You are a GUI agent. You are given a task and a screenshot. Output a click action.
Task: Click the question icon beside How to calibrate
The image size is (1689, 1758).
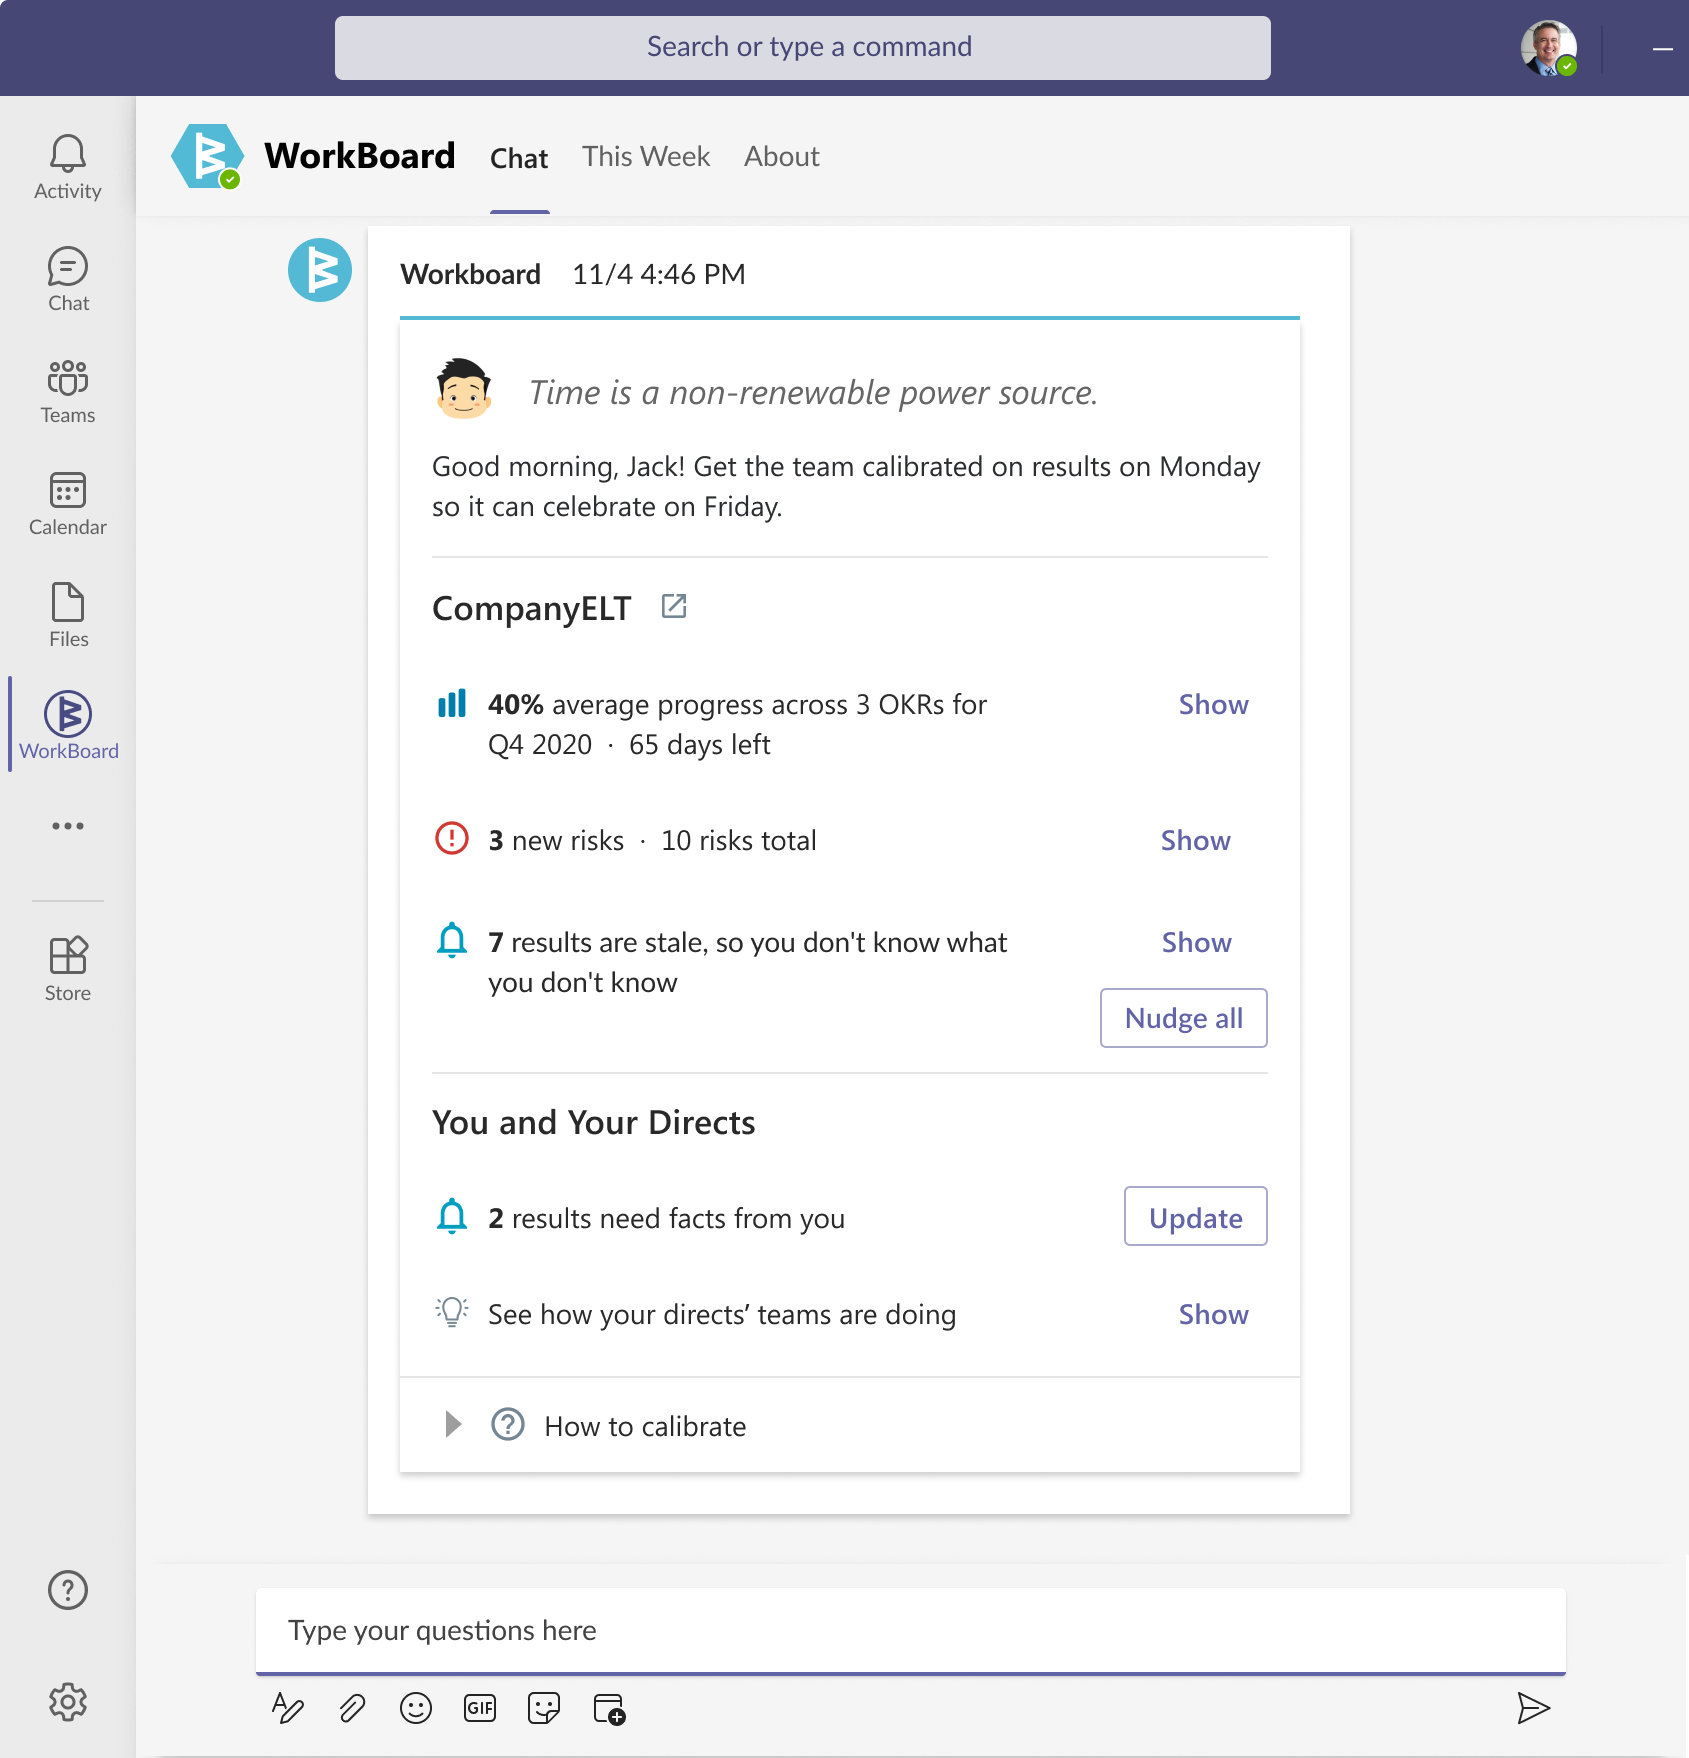[508, 1424]
